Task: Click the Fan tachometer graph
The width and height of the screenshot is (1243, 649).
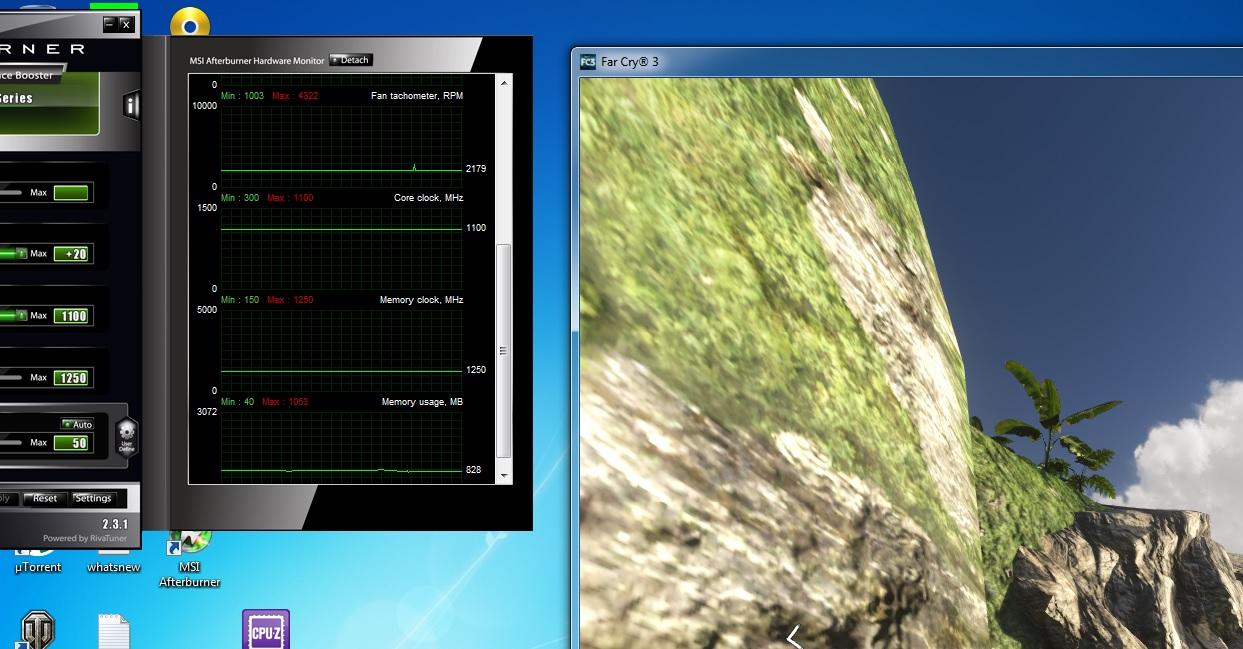Action: (x=341, y=145)
